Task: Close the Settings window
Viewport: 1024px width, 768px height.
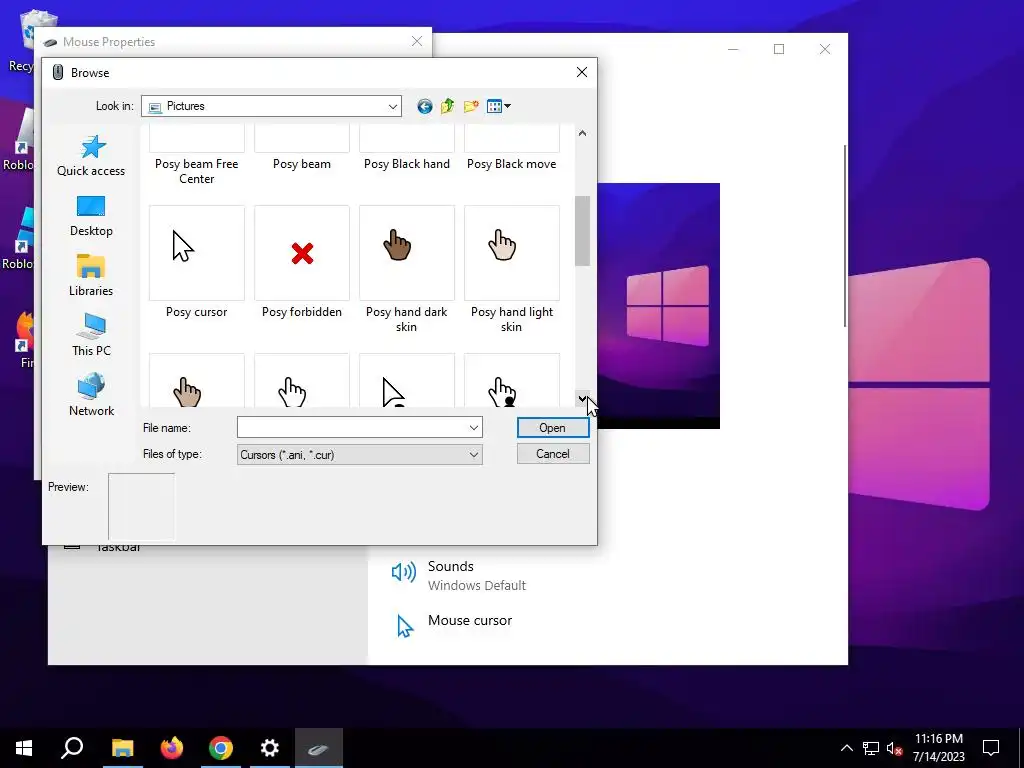Action: [825, 49]
